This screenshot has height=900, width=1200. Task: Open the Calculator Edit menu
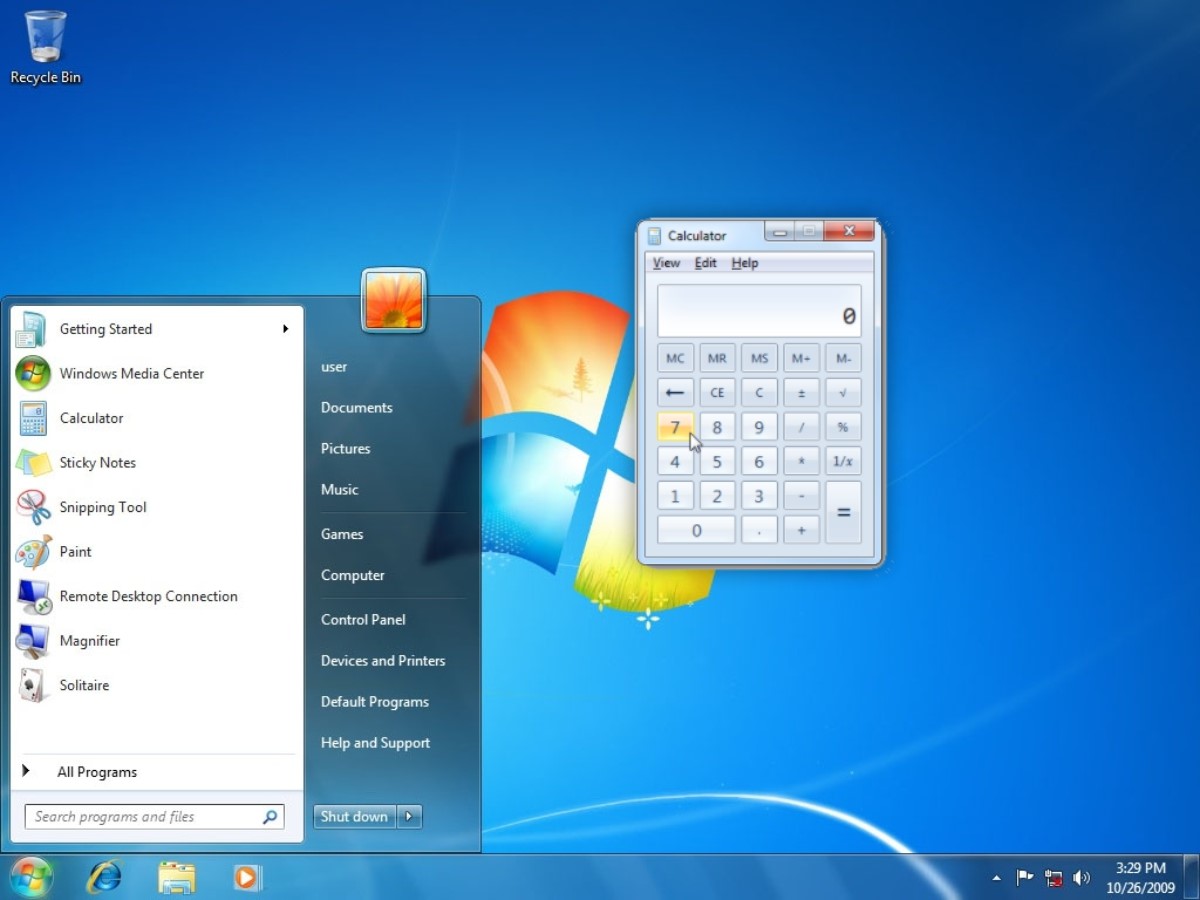705,263
